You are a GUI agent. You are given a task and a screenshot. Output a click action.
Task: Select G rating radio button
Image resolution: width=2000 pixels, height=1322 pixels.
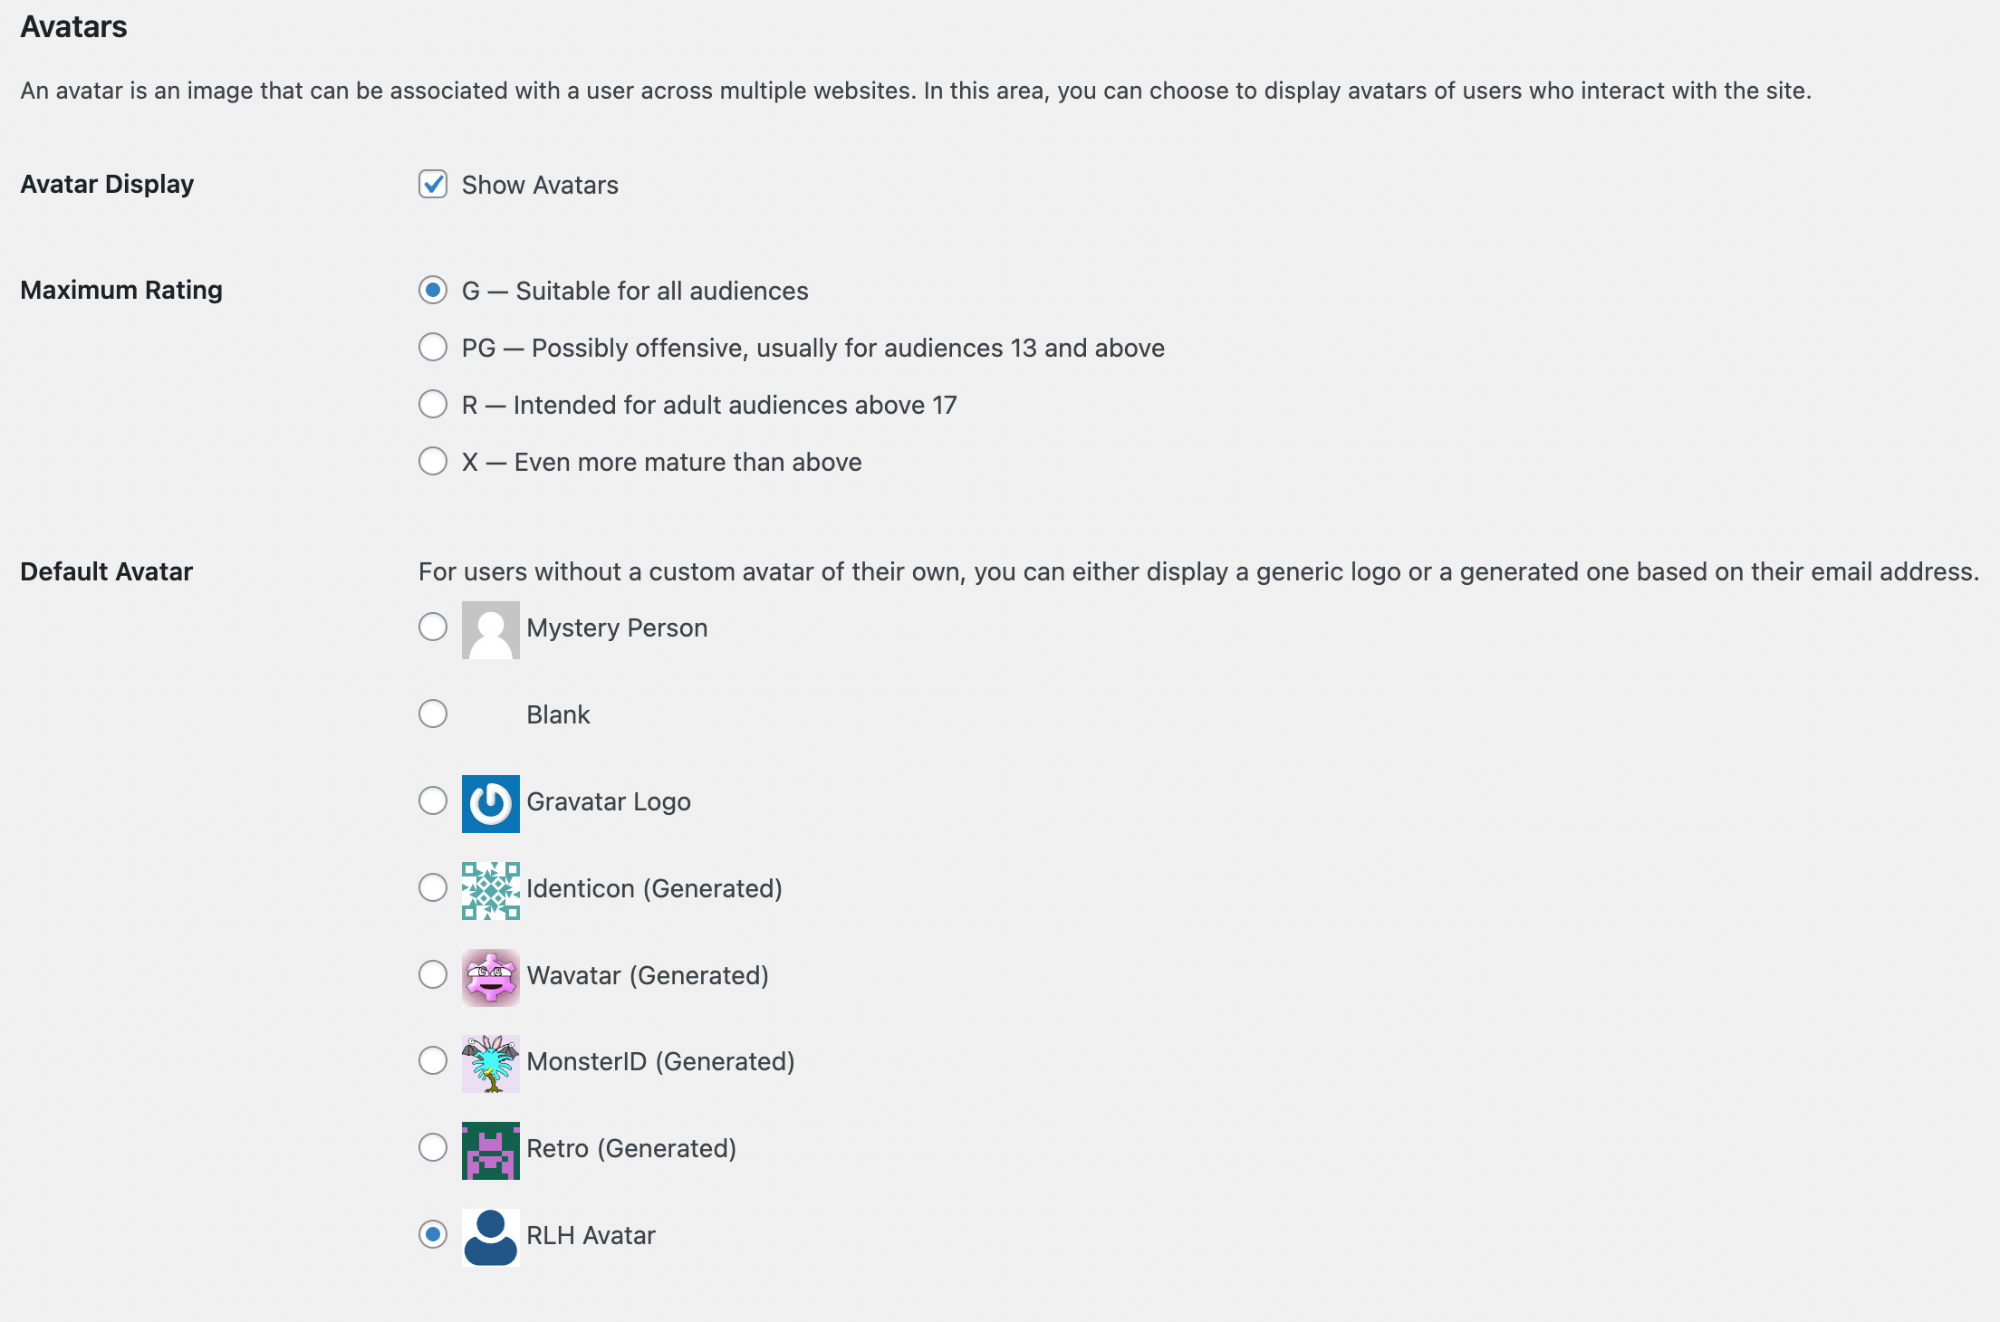click(434, 291)
